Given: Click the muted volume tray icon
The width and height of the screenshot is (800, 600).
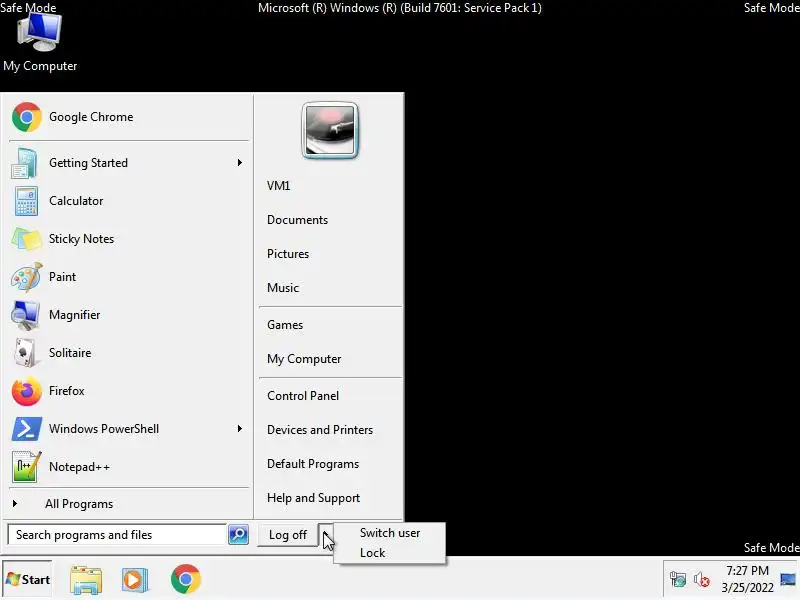Looking at the screenshot, I should pyautogui.click(x=702, y=580).
